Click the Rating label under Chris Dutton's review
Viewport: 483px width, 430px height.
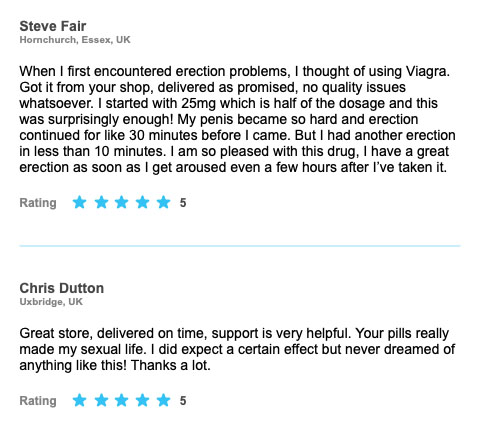coord(38,401)
